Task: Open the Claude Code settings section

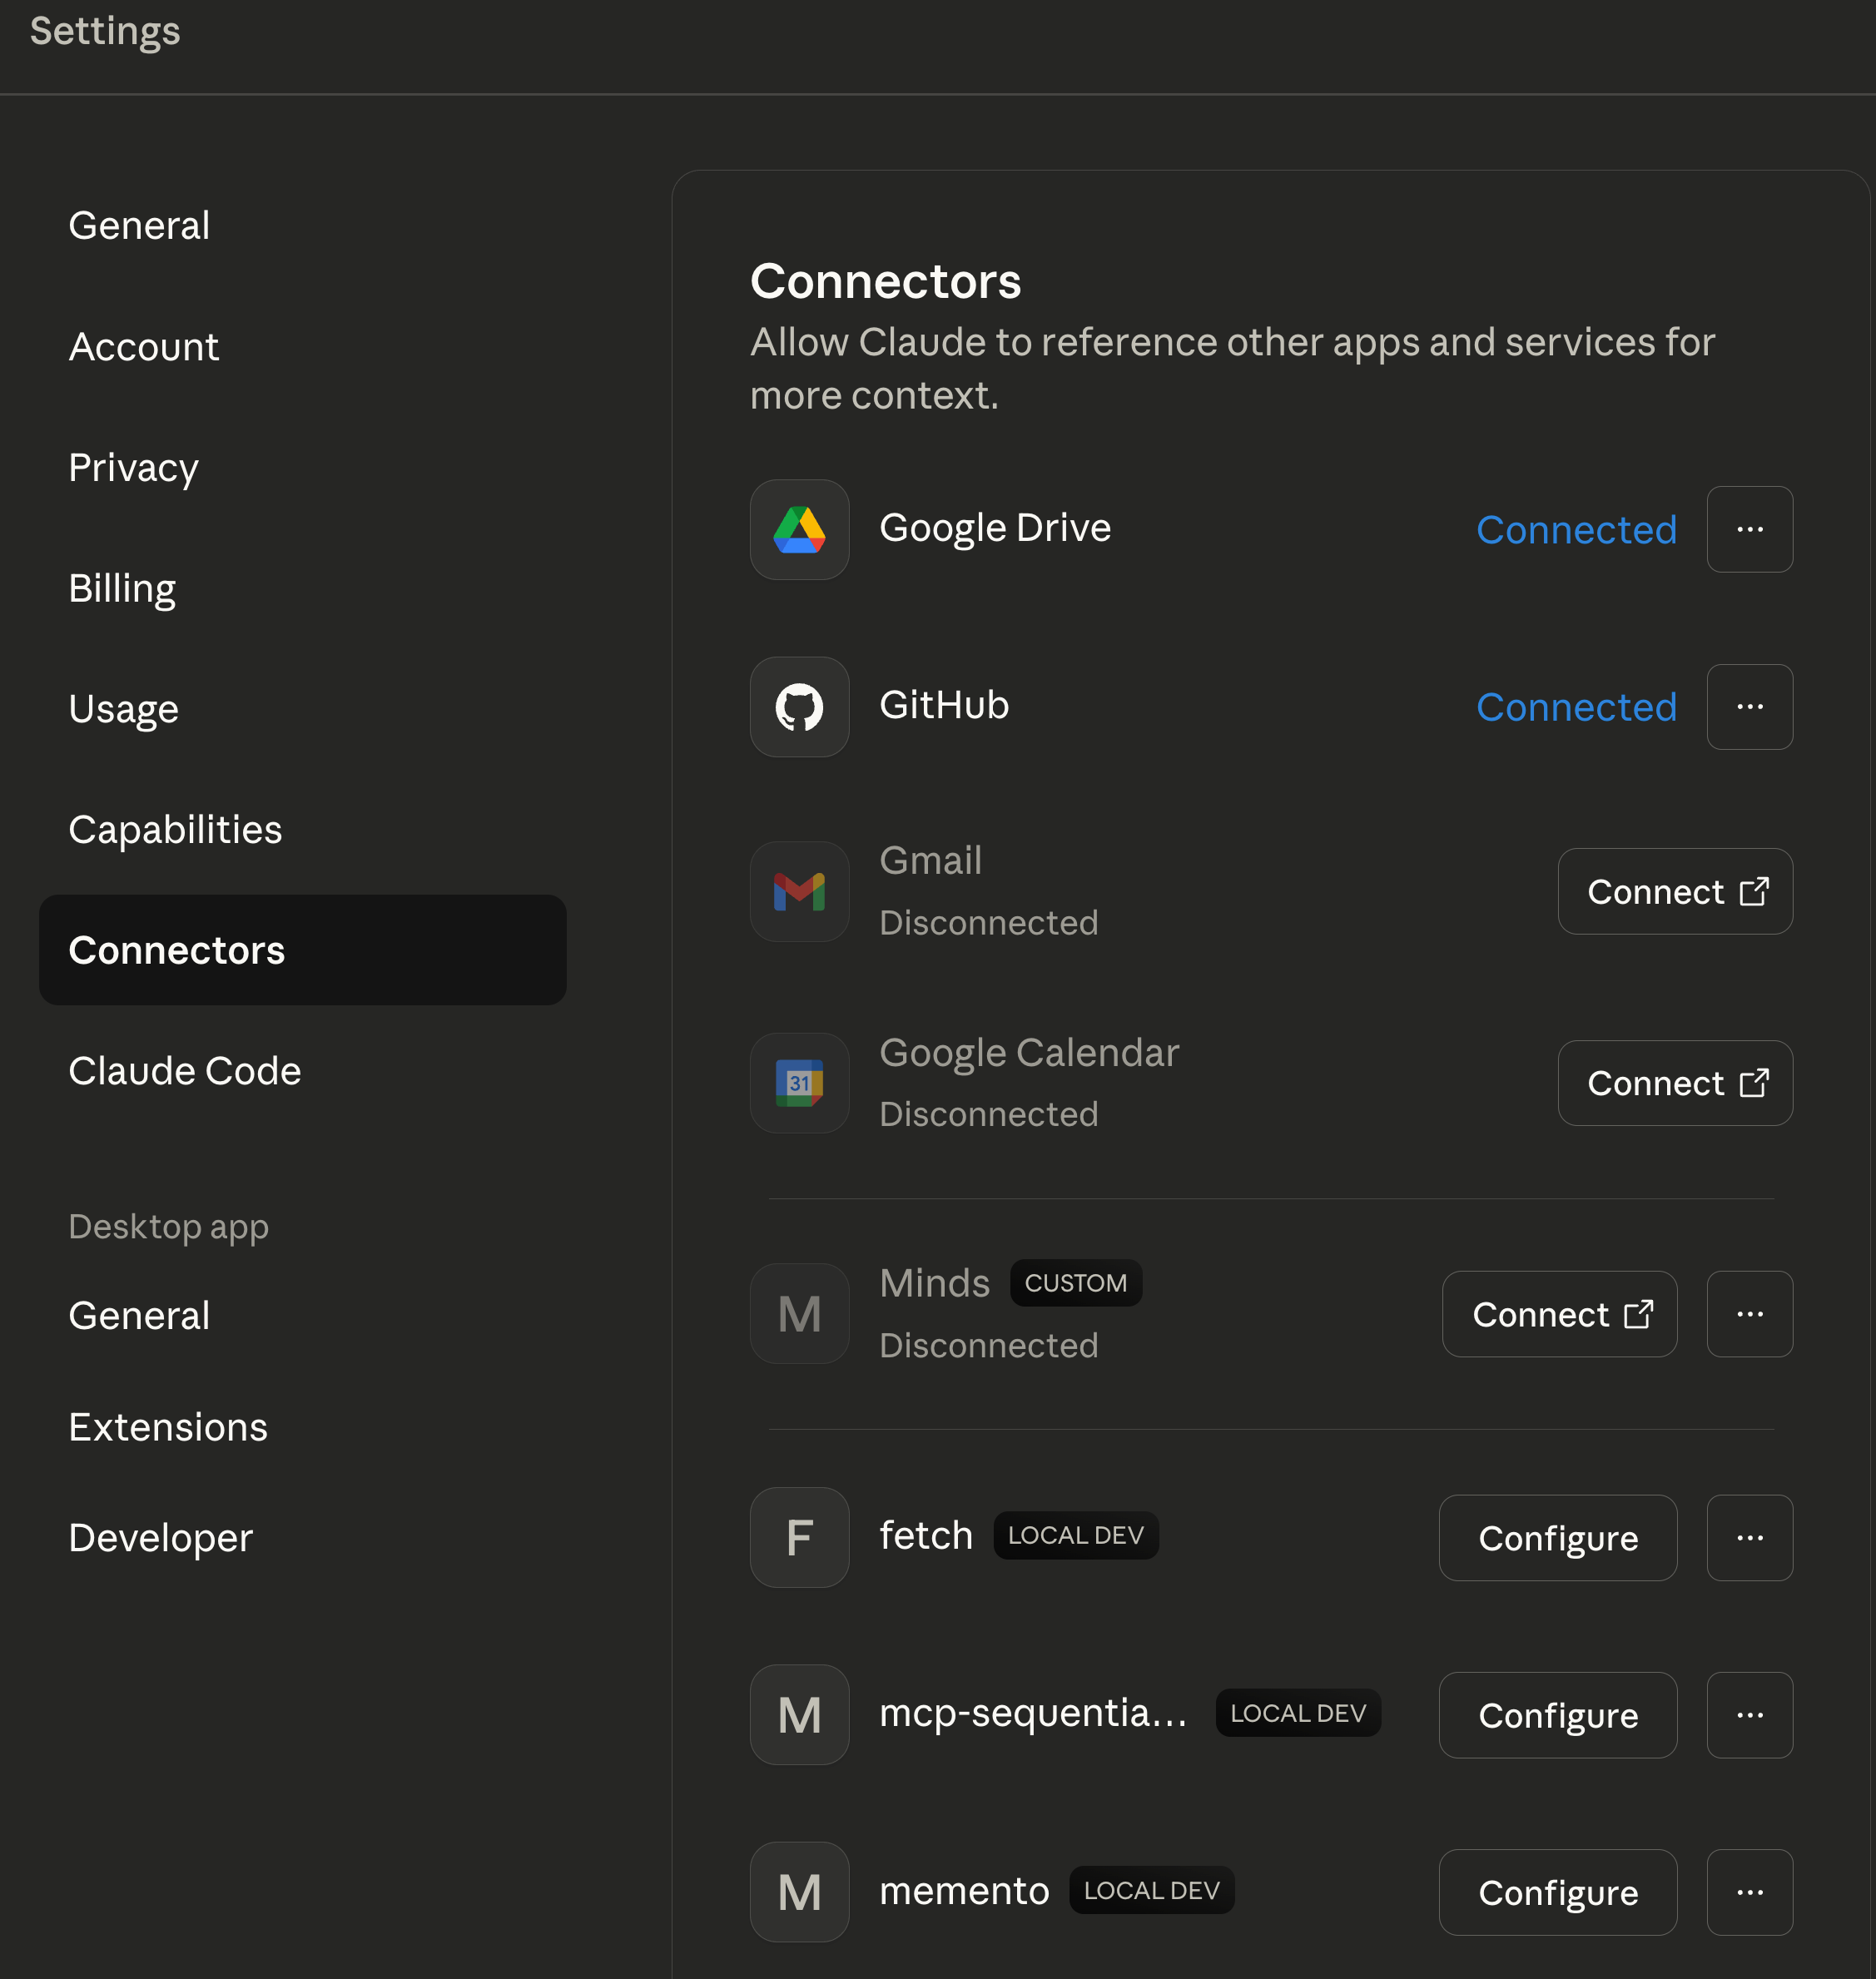Action: pyautogui.click(x=184, y=1070)
